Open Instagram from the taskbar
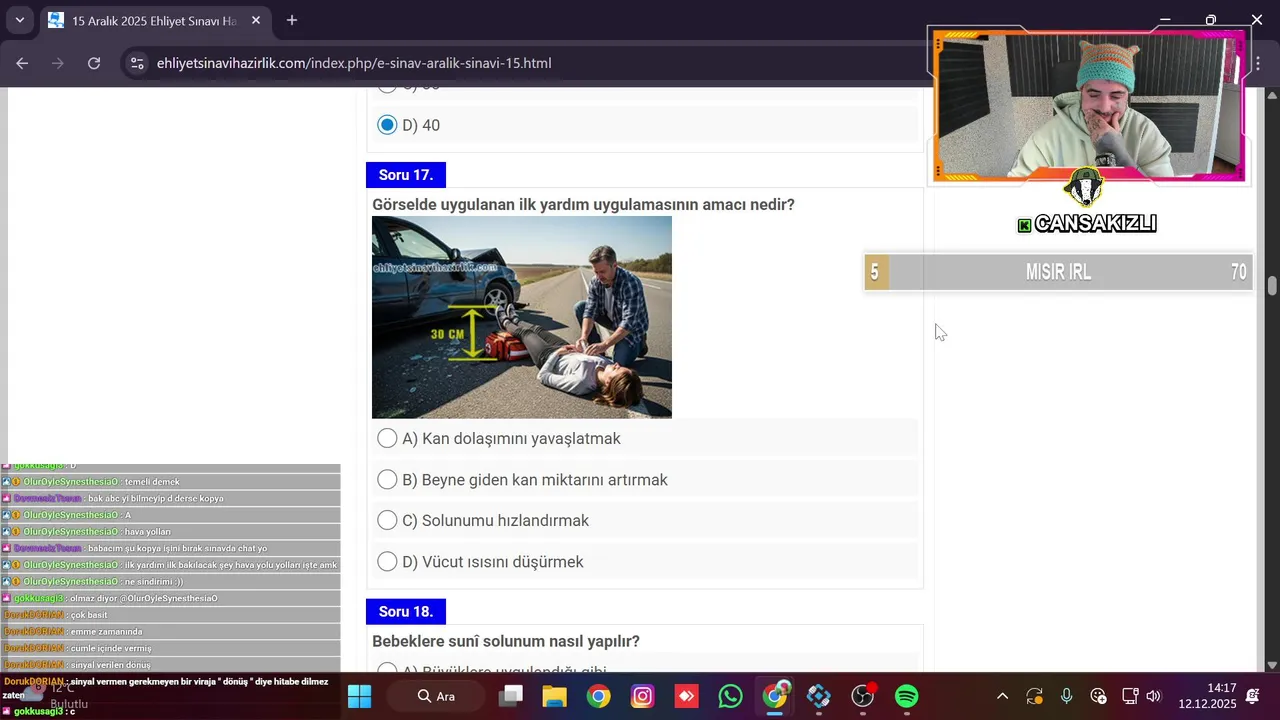The width and height of the screenshot is (1280, 720). point(643,696)
